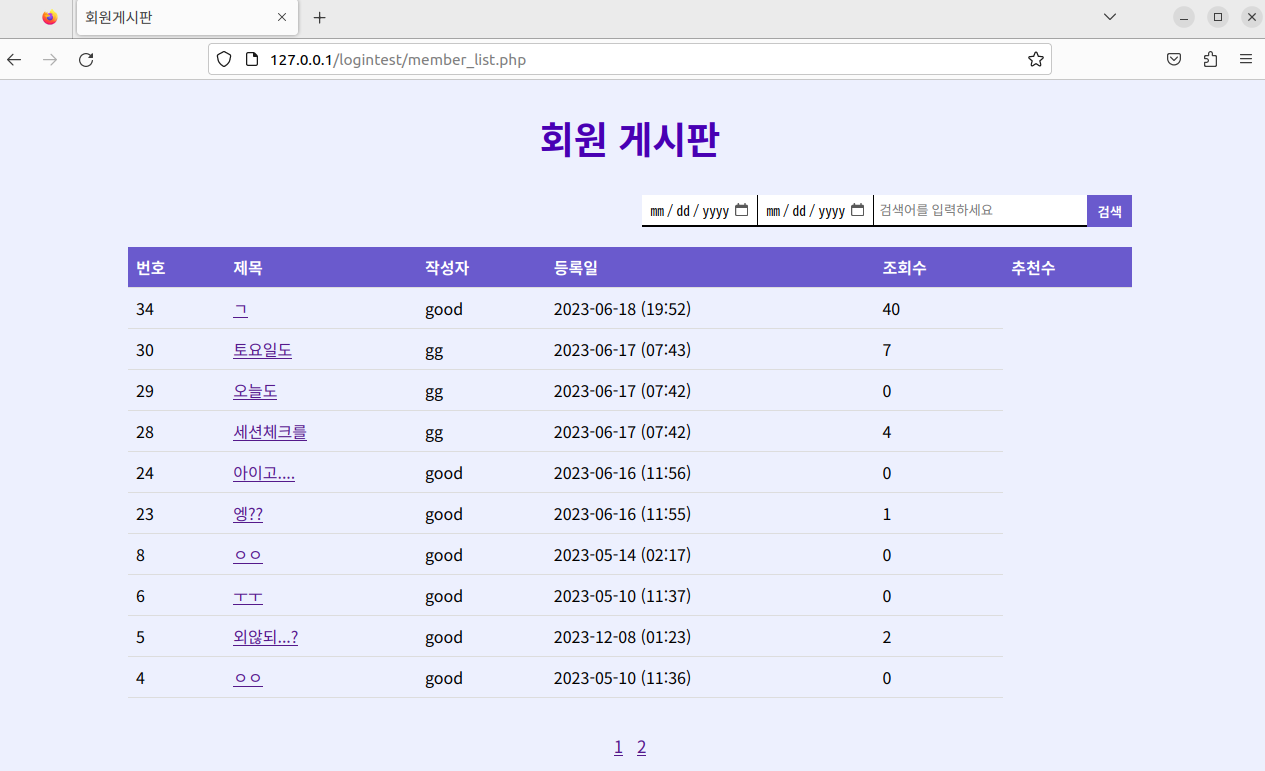This screenshot has width=1265, height=771.
Task: Open calendar picker for first date field
Action: (x=741, y=211)
